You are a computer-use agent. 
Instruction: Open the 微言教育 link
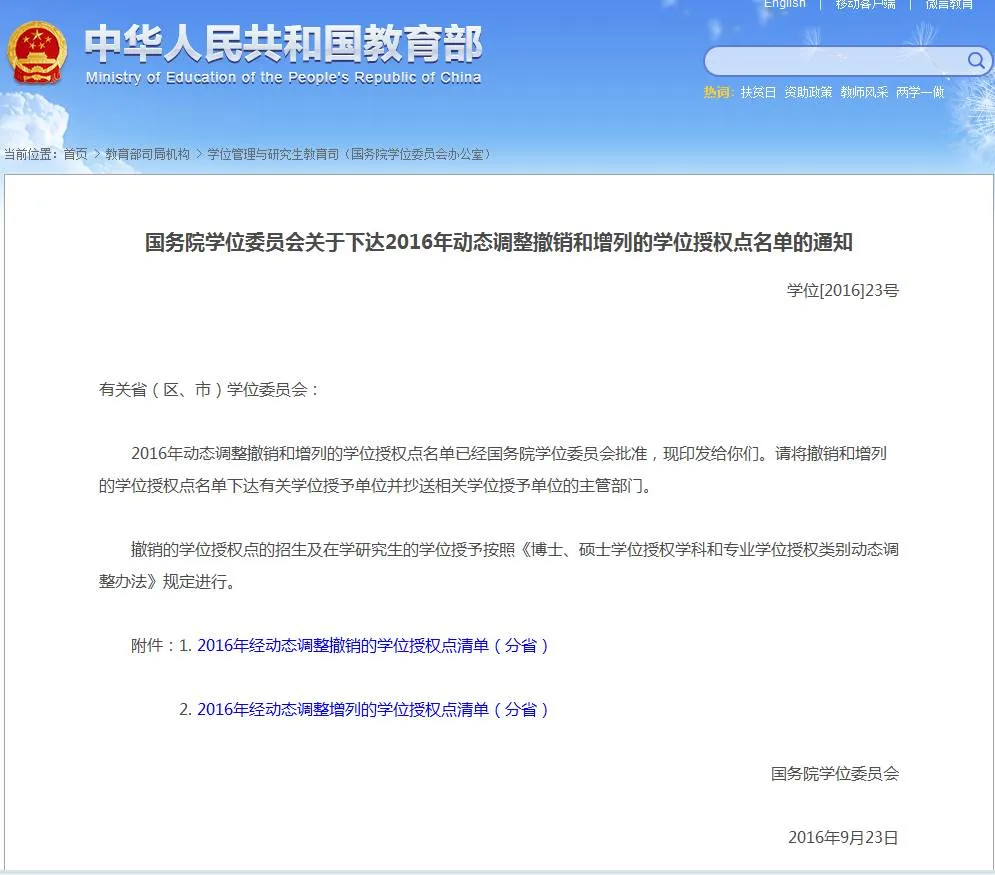coord(949,4)
